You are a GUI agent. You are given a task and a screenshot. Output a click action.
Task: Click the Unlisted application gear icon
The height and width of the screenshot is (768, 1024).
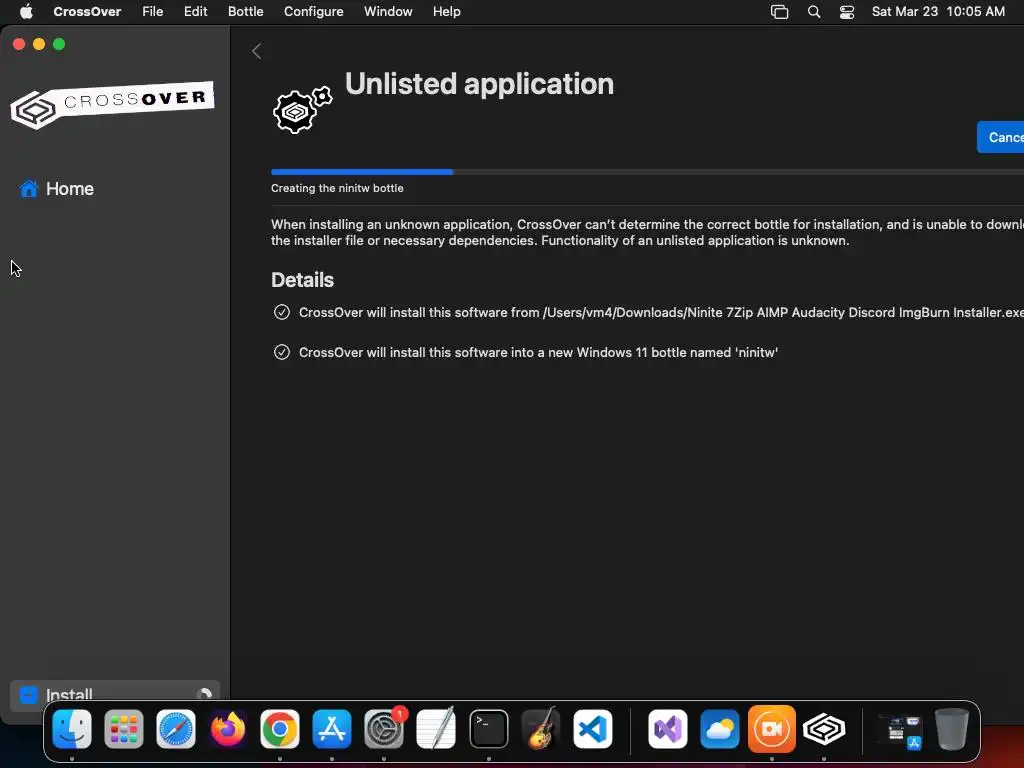point(302,110)
